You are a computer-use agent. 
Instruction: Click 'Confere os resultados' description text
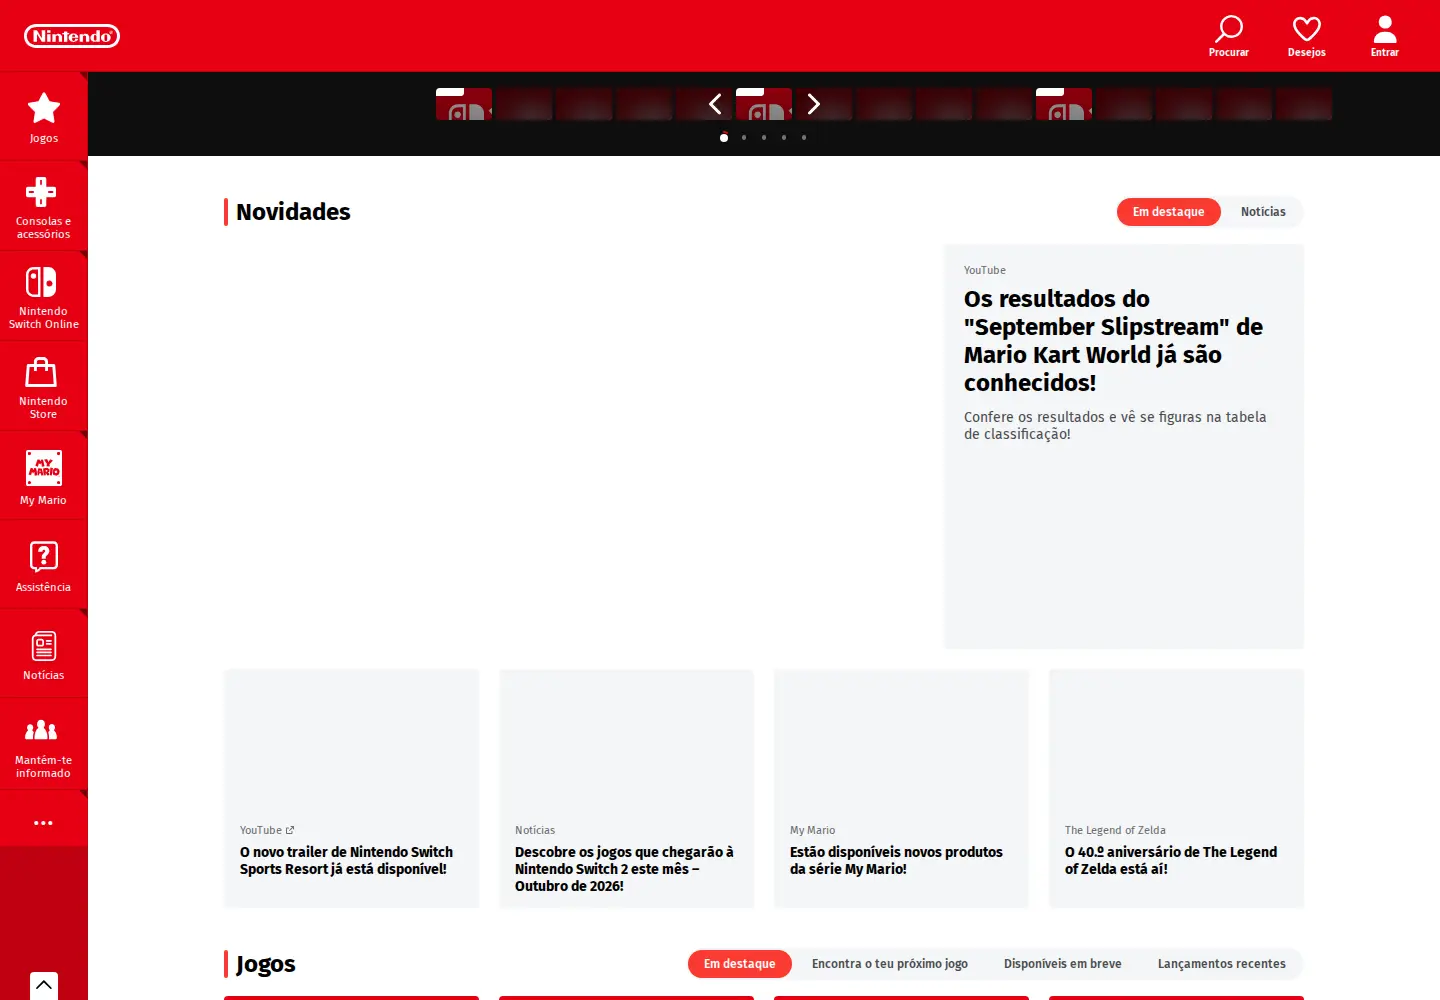pyautogui.click(x=1115, y=425)
